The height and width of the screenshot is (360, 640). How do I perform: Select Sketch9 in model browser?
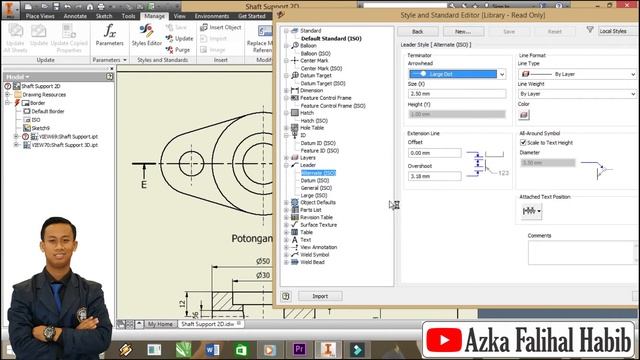pyautogui.click(x=40, y=128)
